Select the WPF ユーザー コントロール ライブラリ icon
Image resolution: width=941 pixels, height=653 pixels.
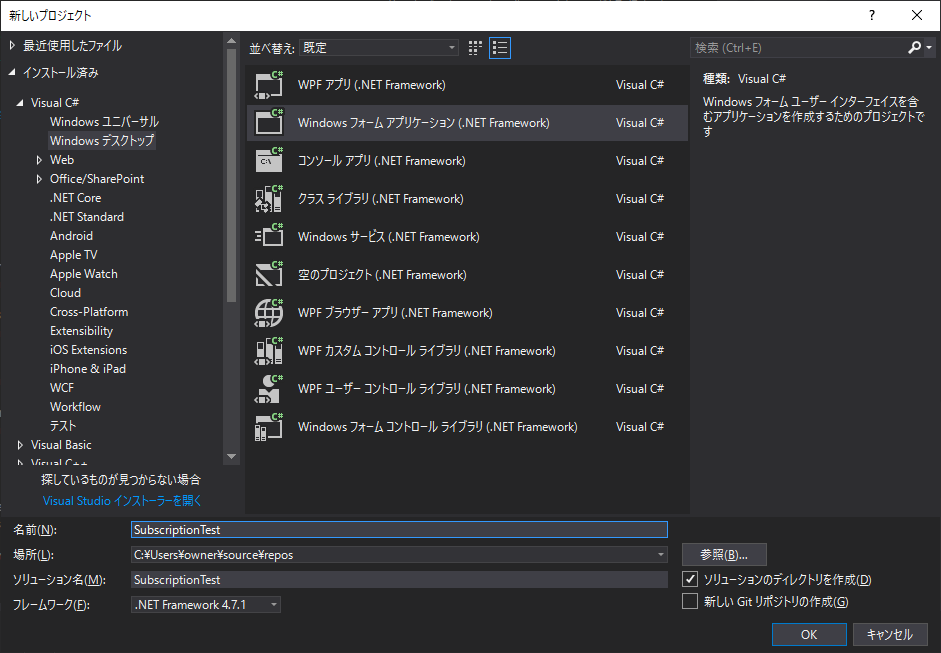pyautogui.click(x=269, y=388)
